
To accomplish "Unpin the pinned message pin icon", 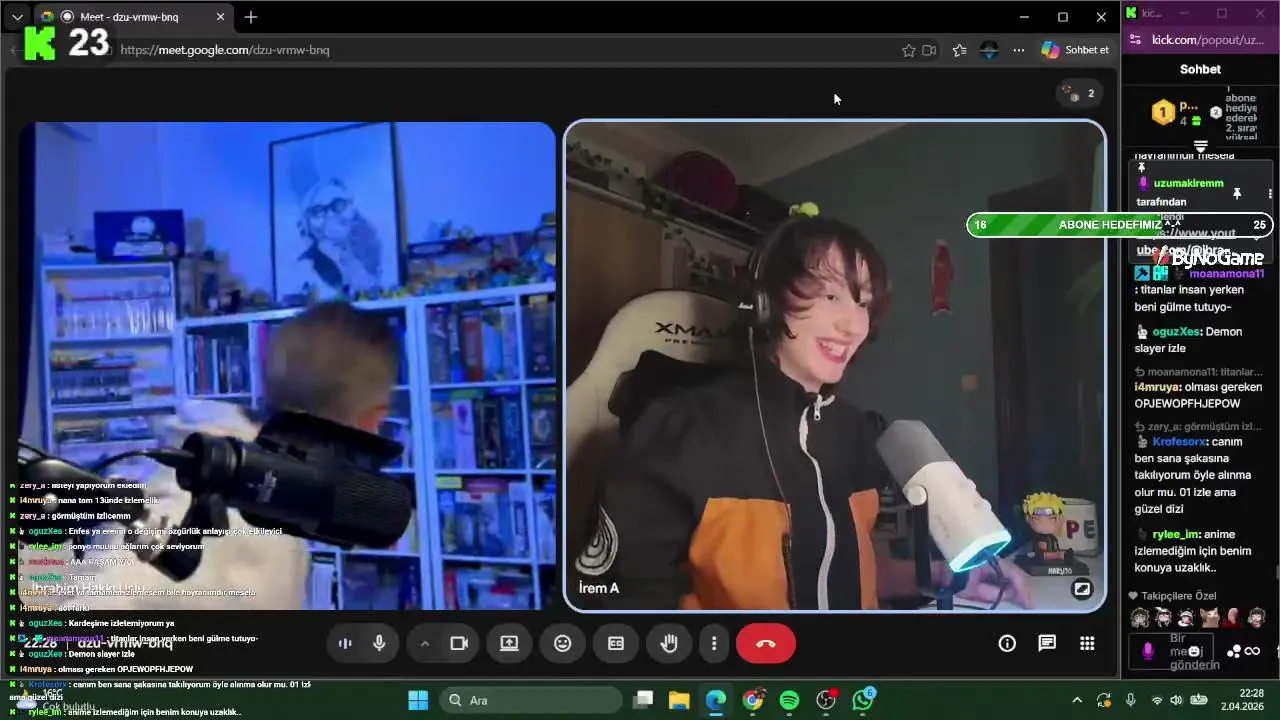I will [x=1237, y=193].
